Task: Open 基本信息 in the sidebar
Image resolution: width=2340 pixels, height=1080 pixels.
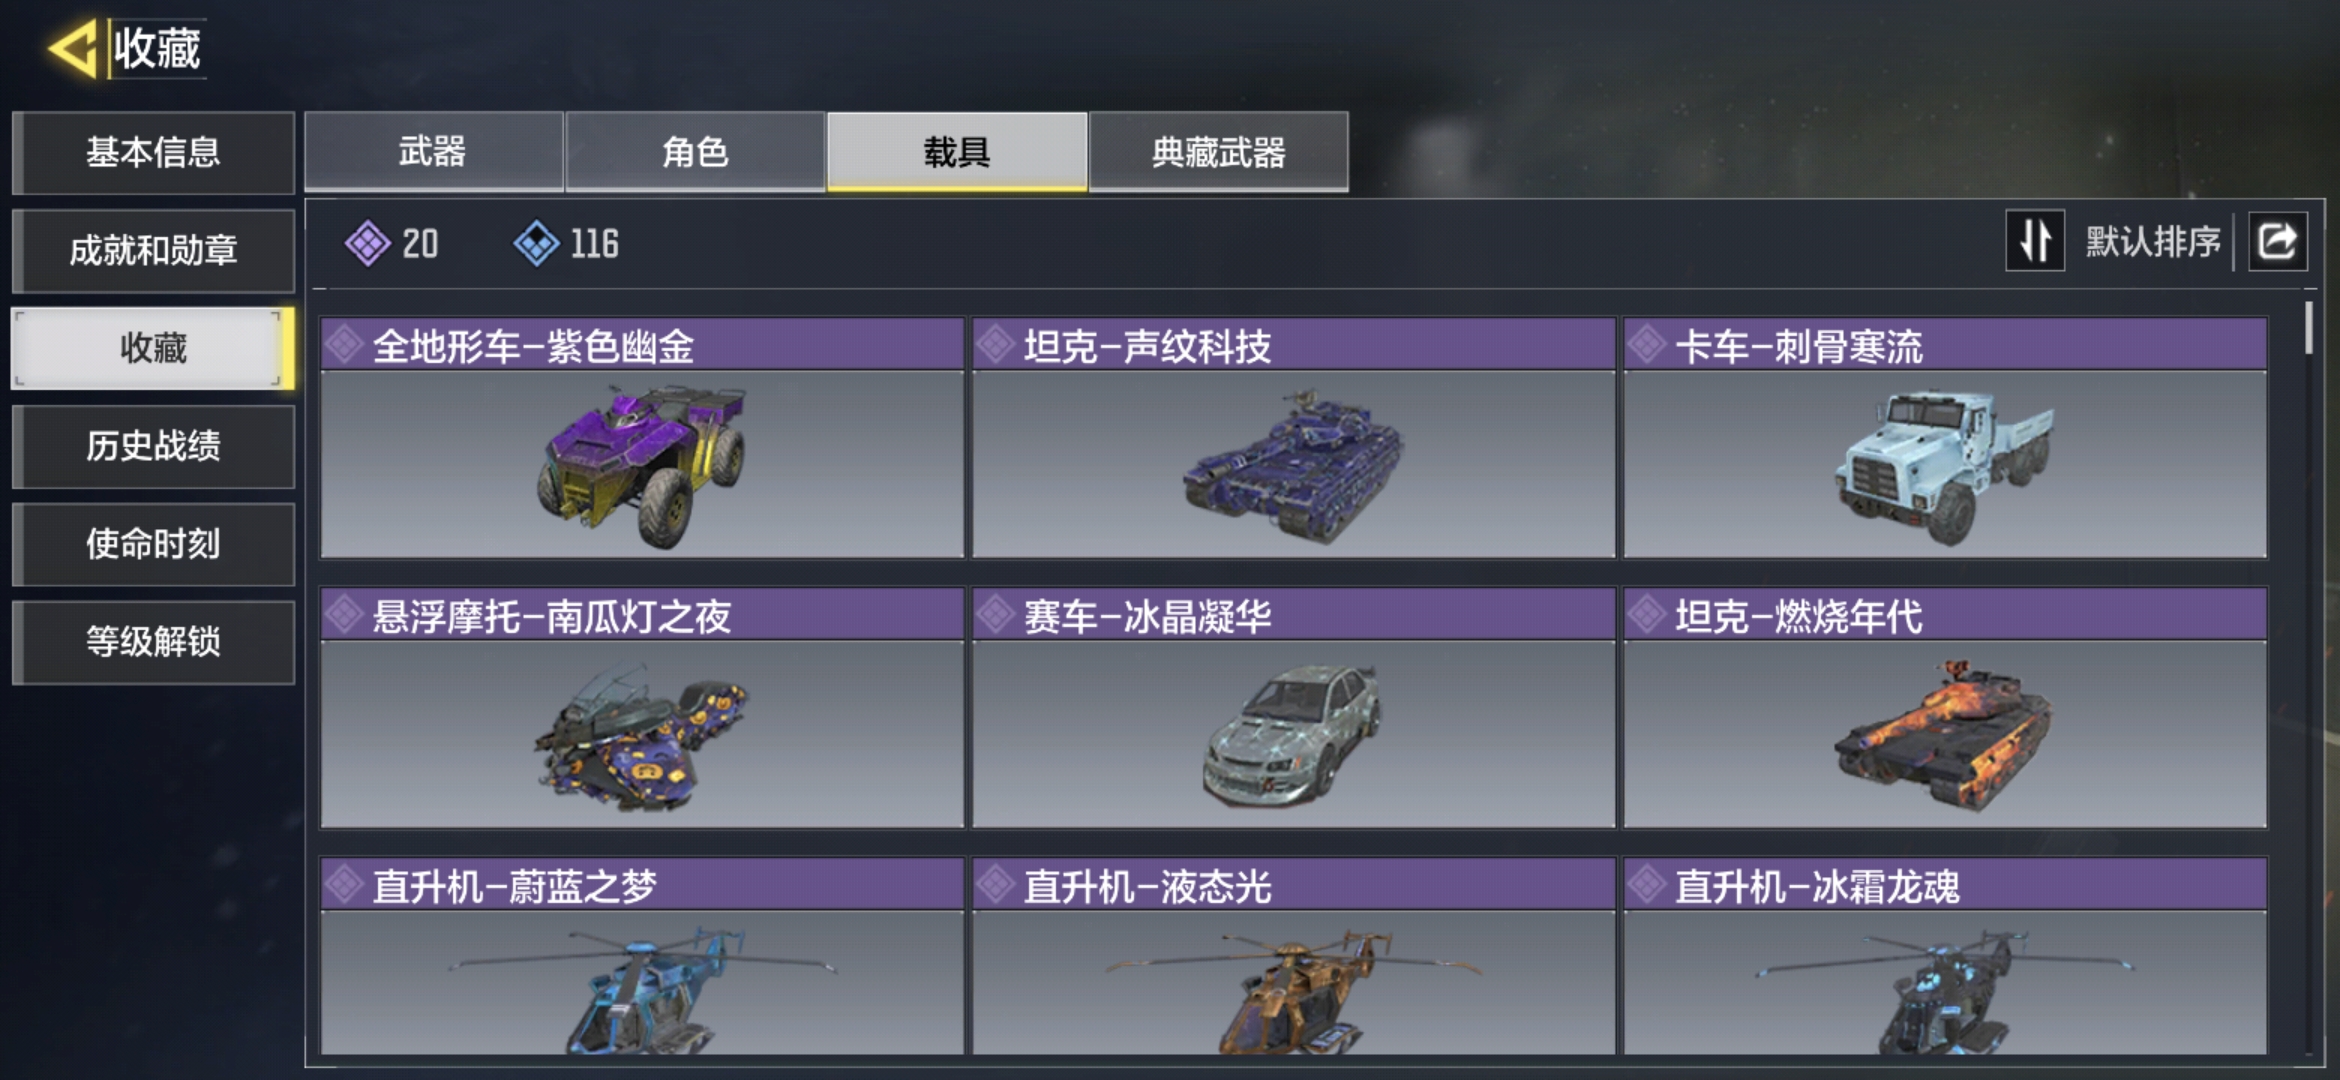Action: tap(153, 152)
